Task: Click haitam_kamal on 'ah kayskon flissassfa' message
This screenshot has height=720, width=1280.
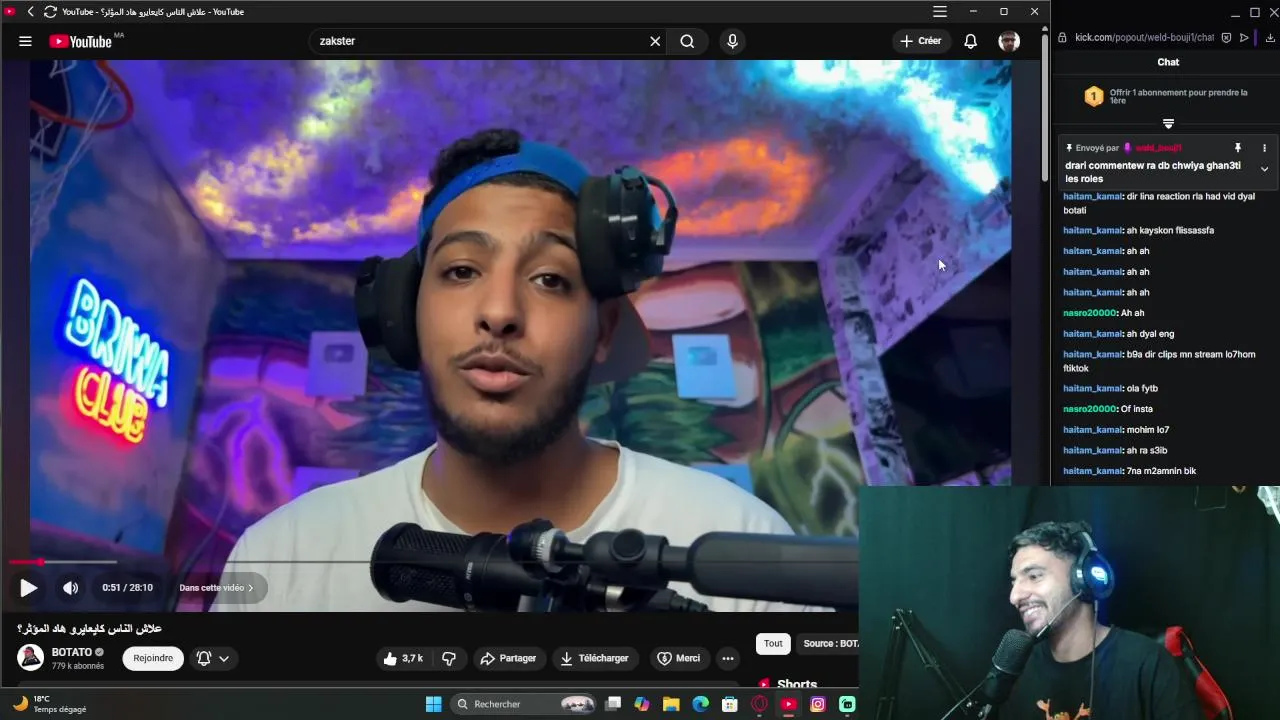Action: click(x=1093, y=230)
